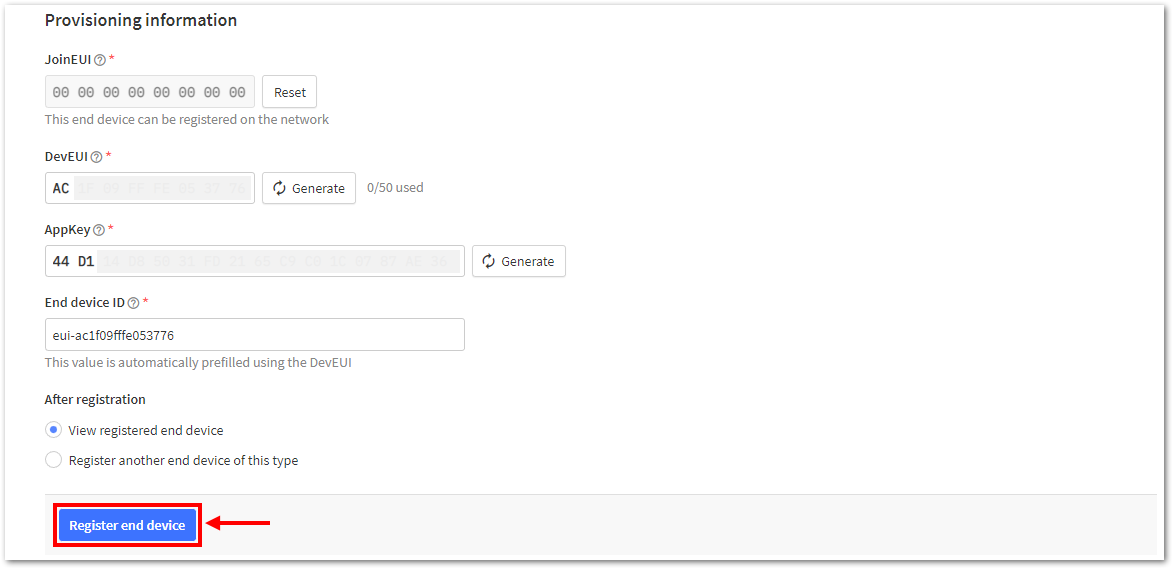The height and width of the screenshot is (569, 1173).
Task: Choose Register another end device of this type
Action: tap(53, 460)
